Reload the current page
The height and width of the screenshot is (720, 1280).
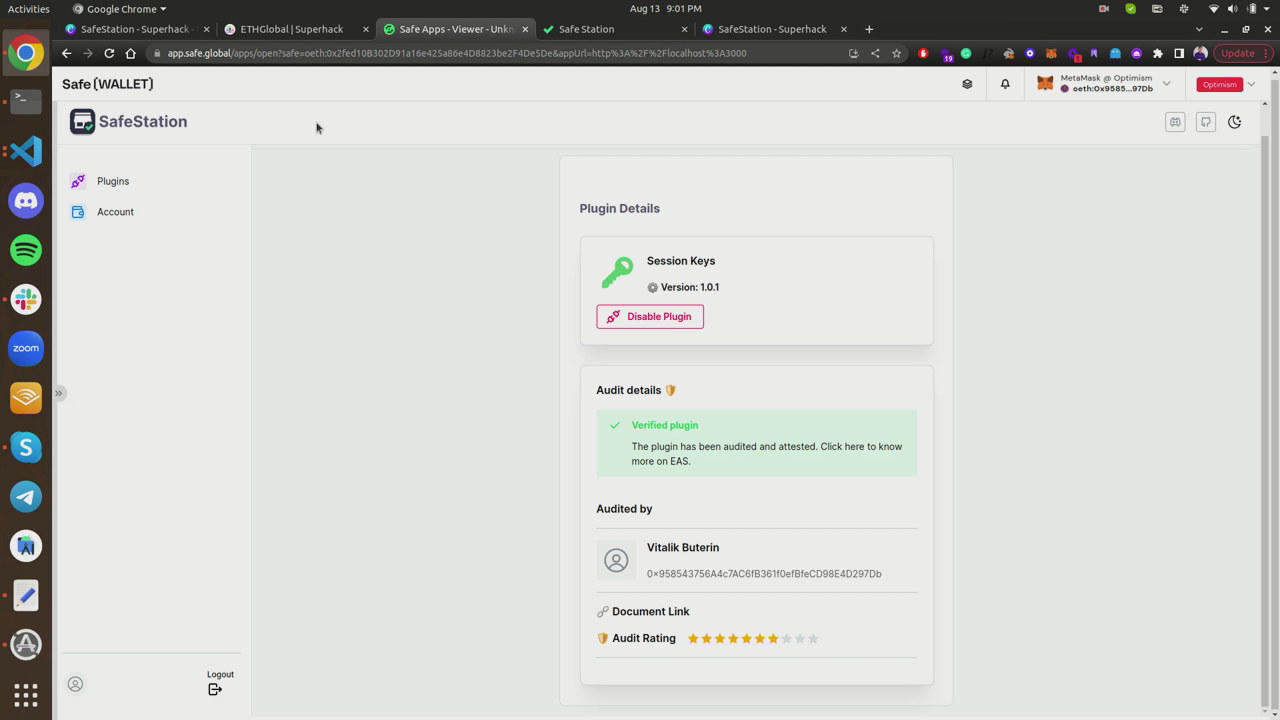click(109, 53)
